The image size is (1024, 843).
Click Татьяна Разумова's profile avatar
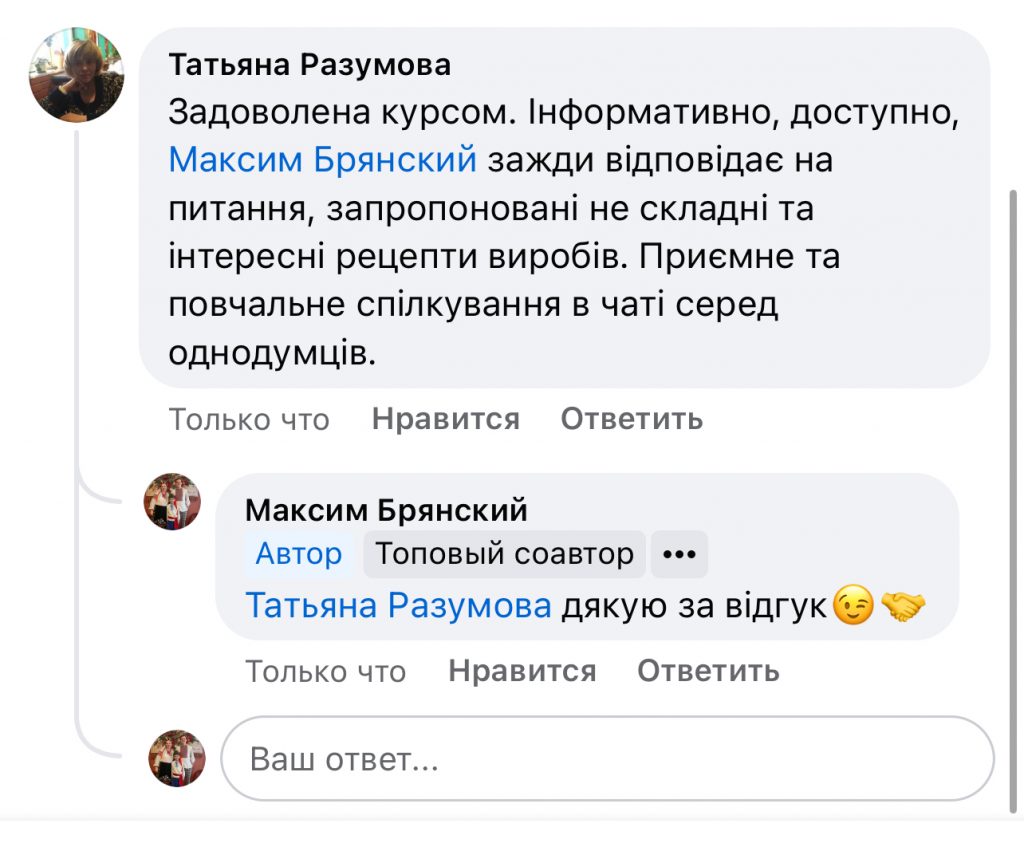tap(80, 76)
